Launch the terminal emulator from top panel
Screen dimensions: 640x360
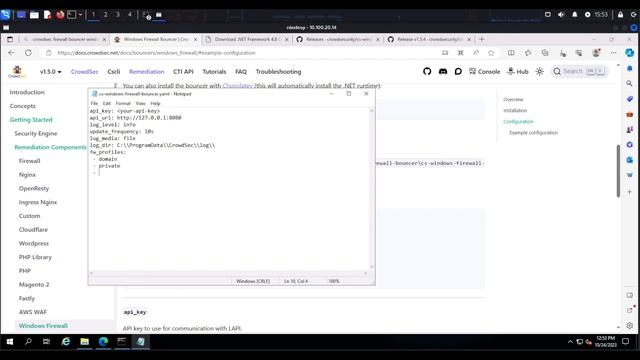(x=72, y=15)
